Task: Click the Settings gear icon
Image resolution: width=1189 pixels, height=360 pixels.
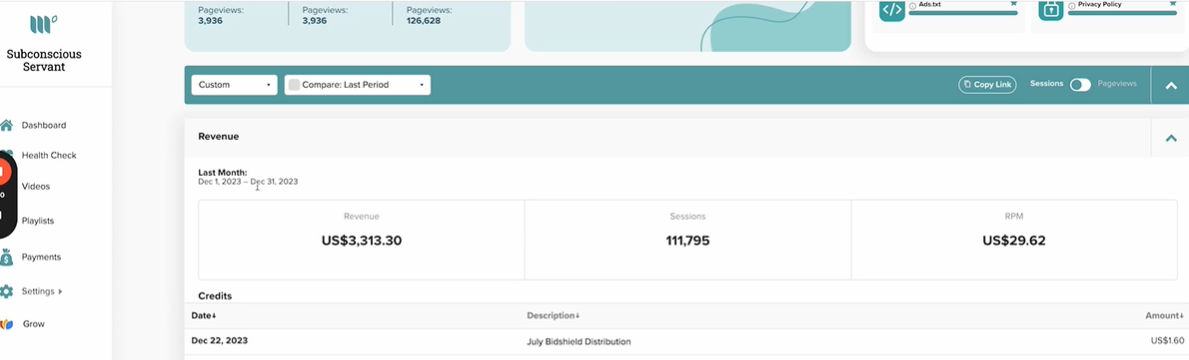Action: (6, 291)
